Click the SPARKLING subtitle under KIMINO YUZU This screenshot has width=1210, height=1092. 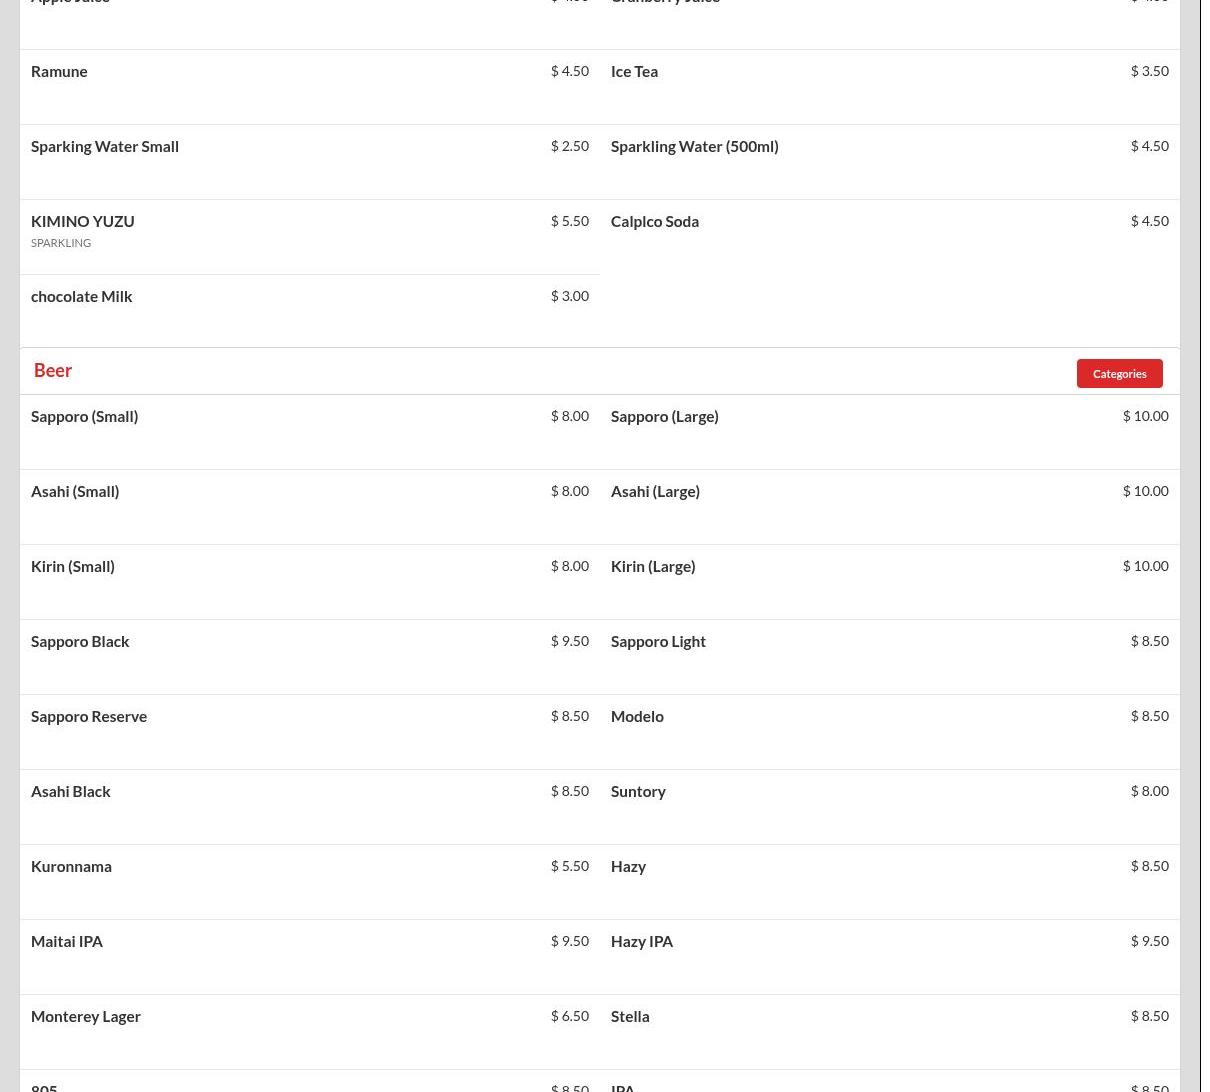point(61,243)
